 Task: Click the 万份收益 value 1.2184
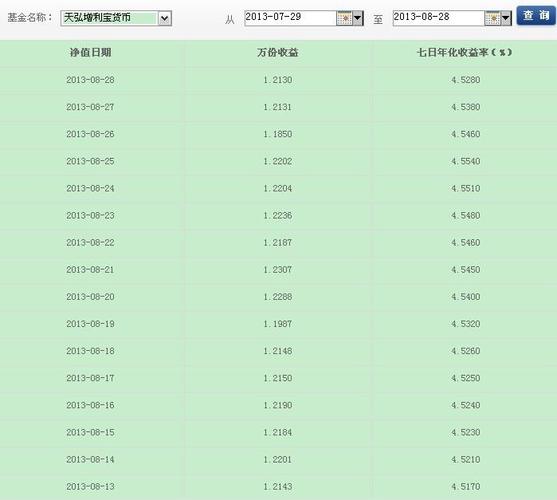278,432
